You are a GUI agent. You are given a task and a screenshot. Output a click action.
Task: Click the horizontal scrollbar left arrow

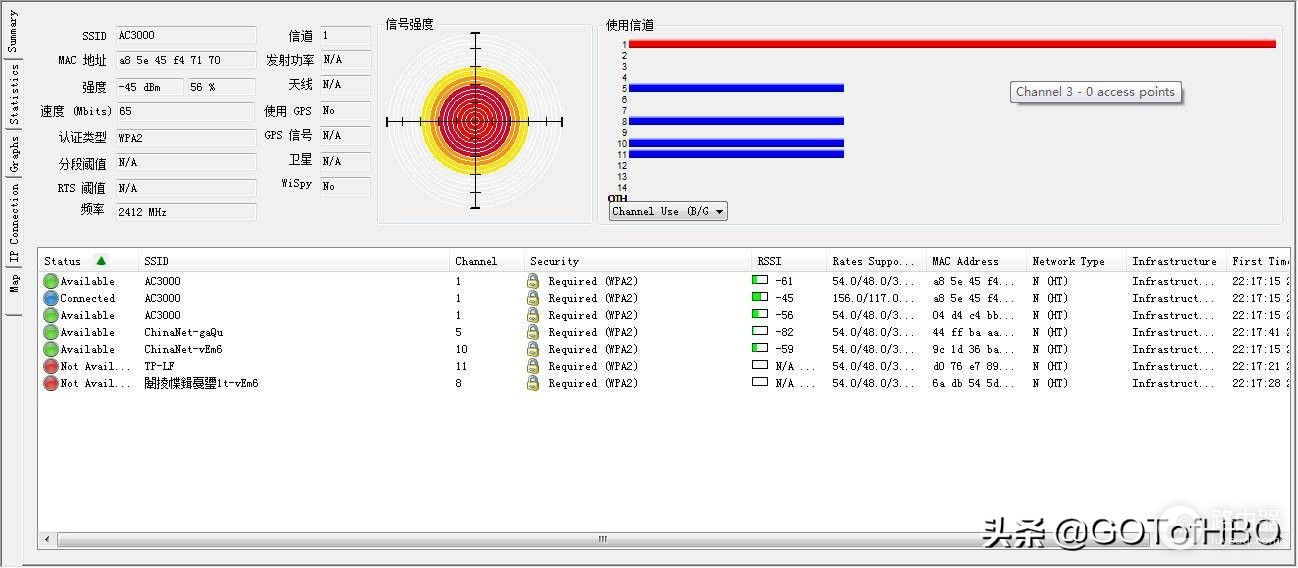click(46, 539)
